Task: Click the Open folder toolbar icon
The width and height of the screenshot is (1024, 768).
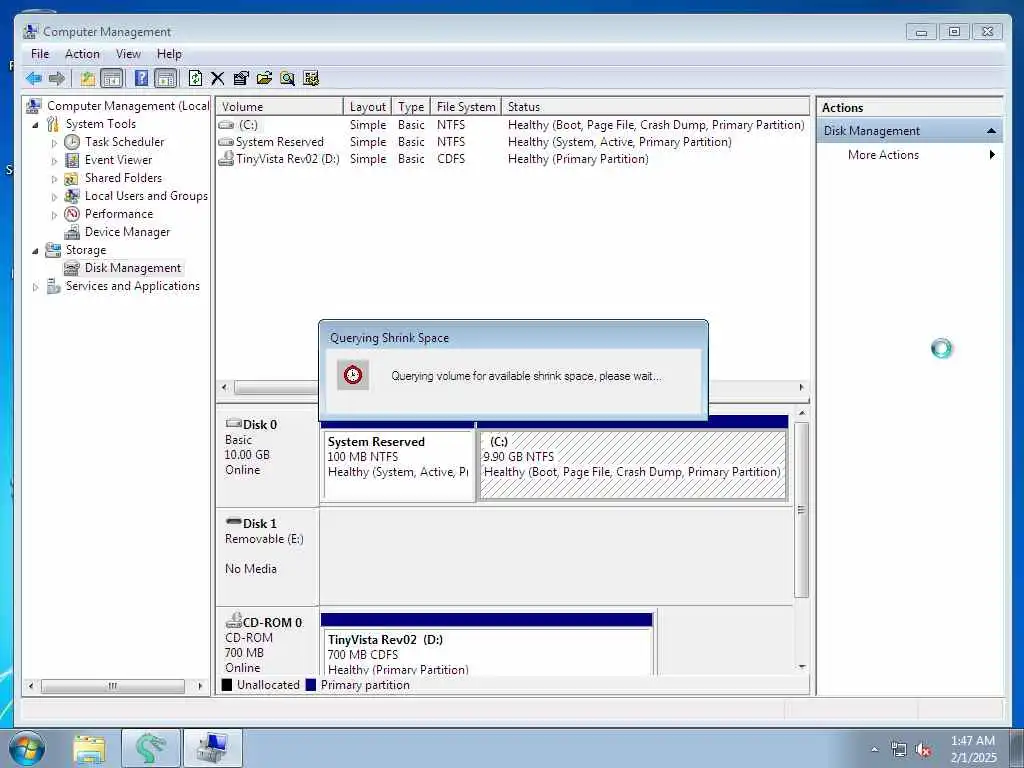Action: 264,79
